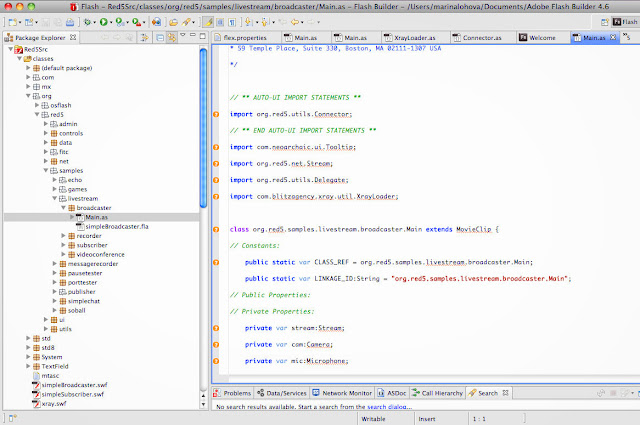This screenshot has height=425, width=640.
Task: Expand the recorder package node
Action: pos(63,236)
